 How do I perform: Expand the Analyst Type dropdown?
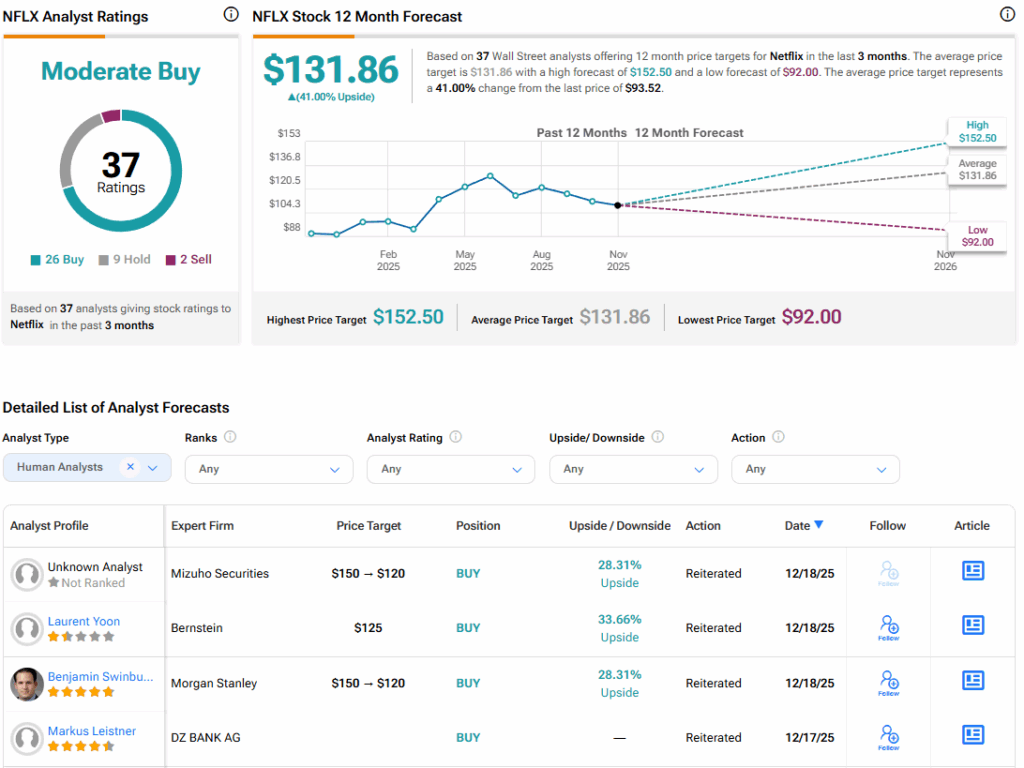click(x=153, y=468)
